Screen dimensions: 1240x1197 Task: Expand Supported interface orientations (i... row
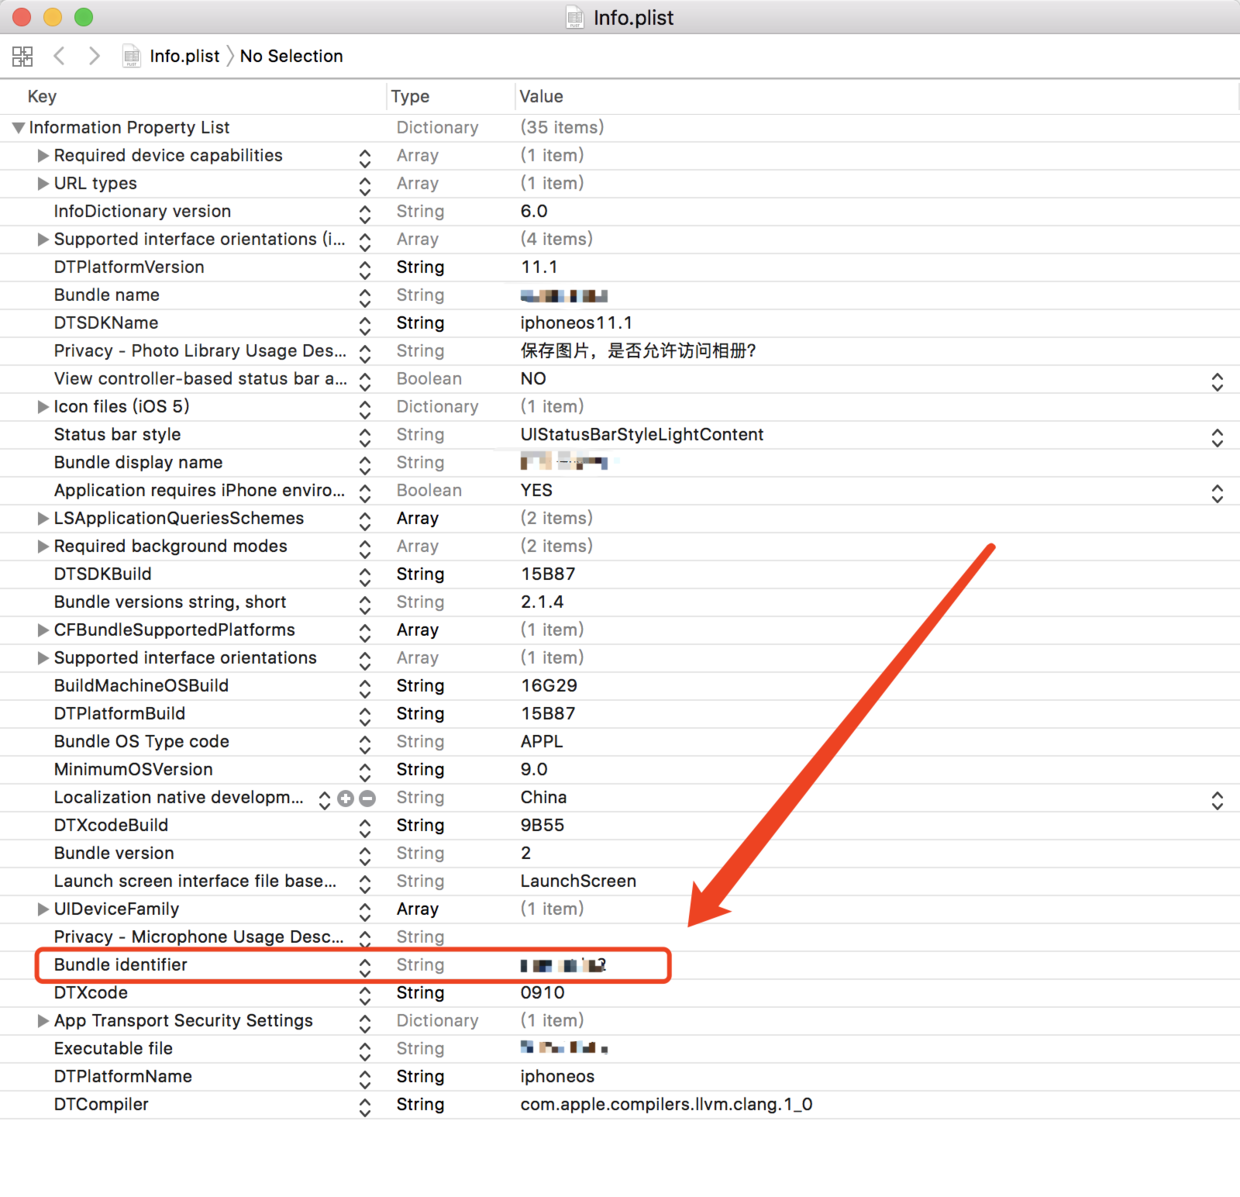(43, 240)
